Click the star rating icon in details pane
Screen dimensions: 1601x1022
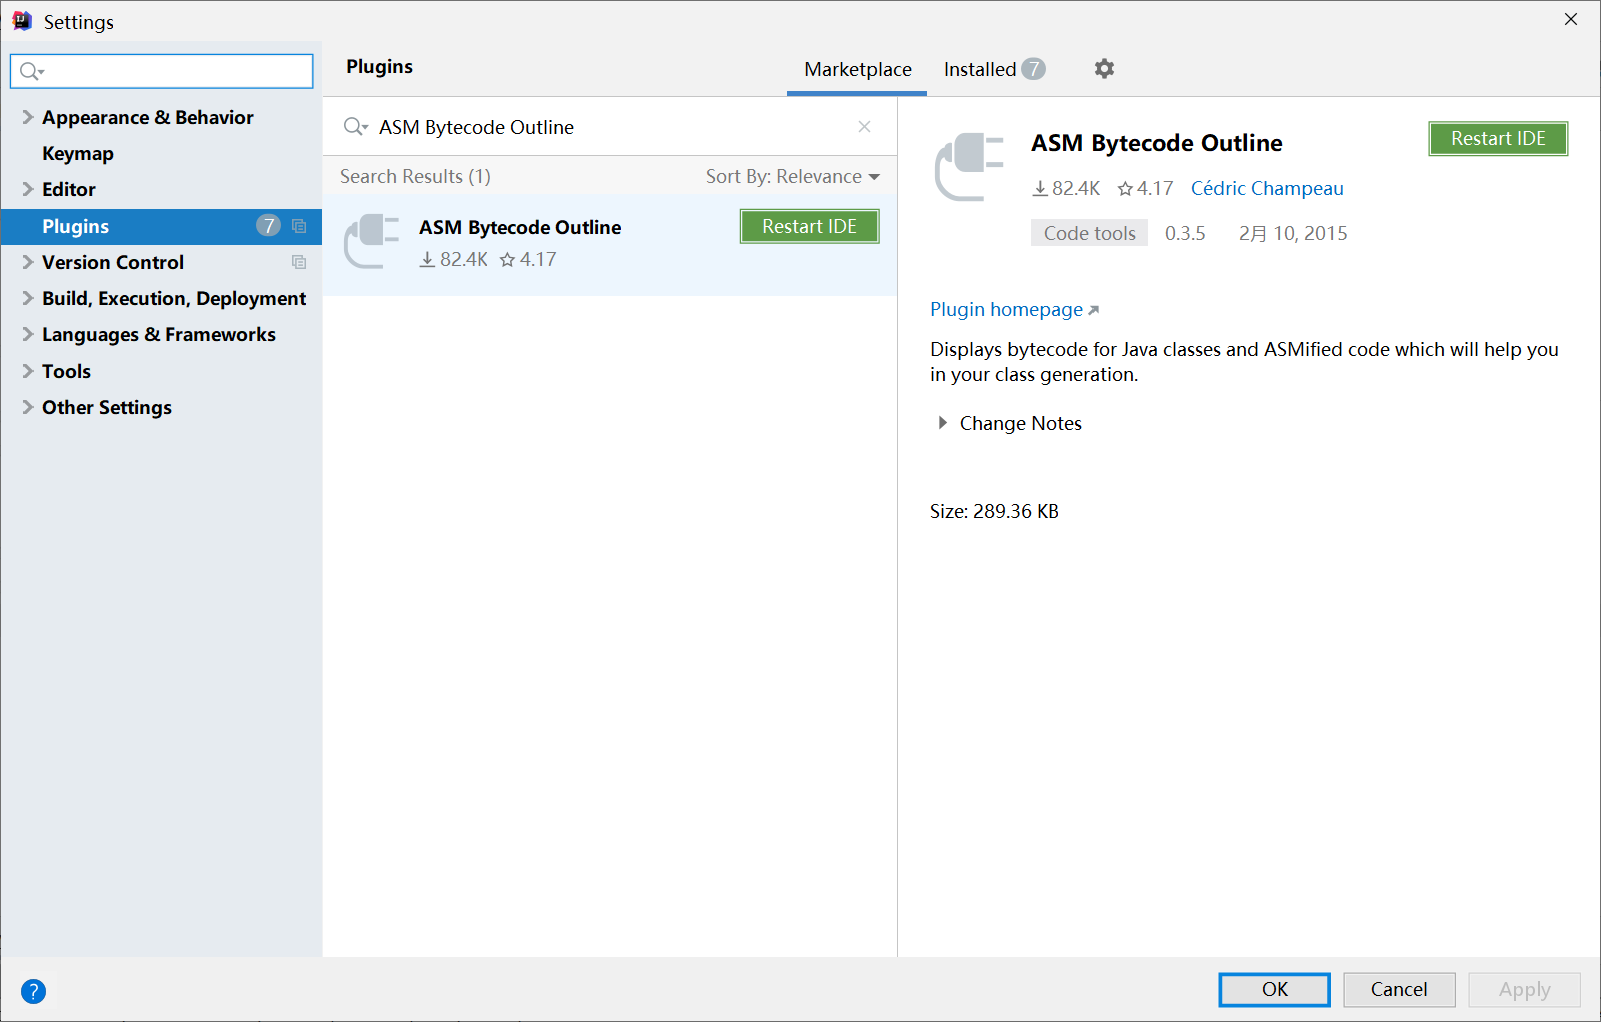[1125, 188]
